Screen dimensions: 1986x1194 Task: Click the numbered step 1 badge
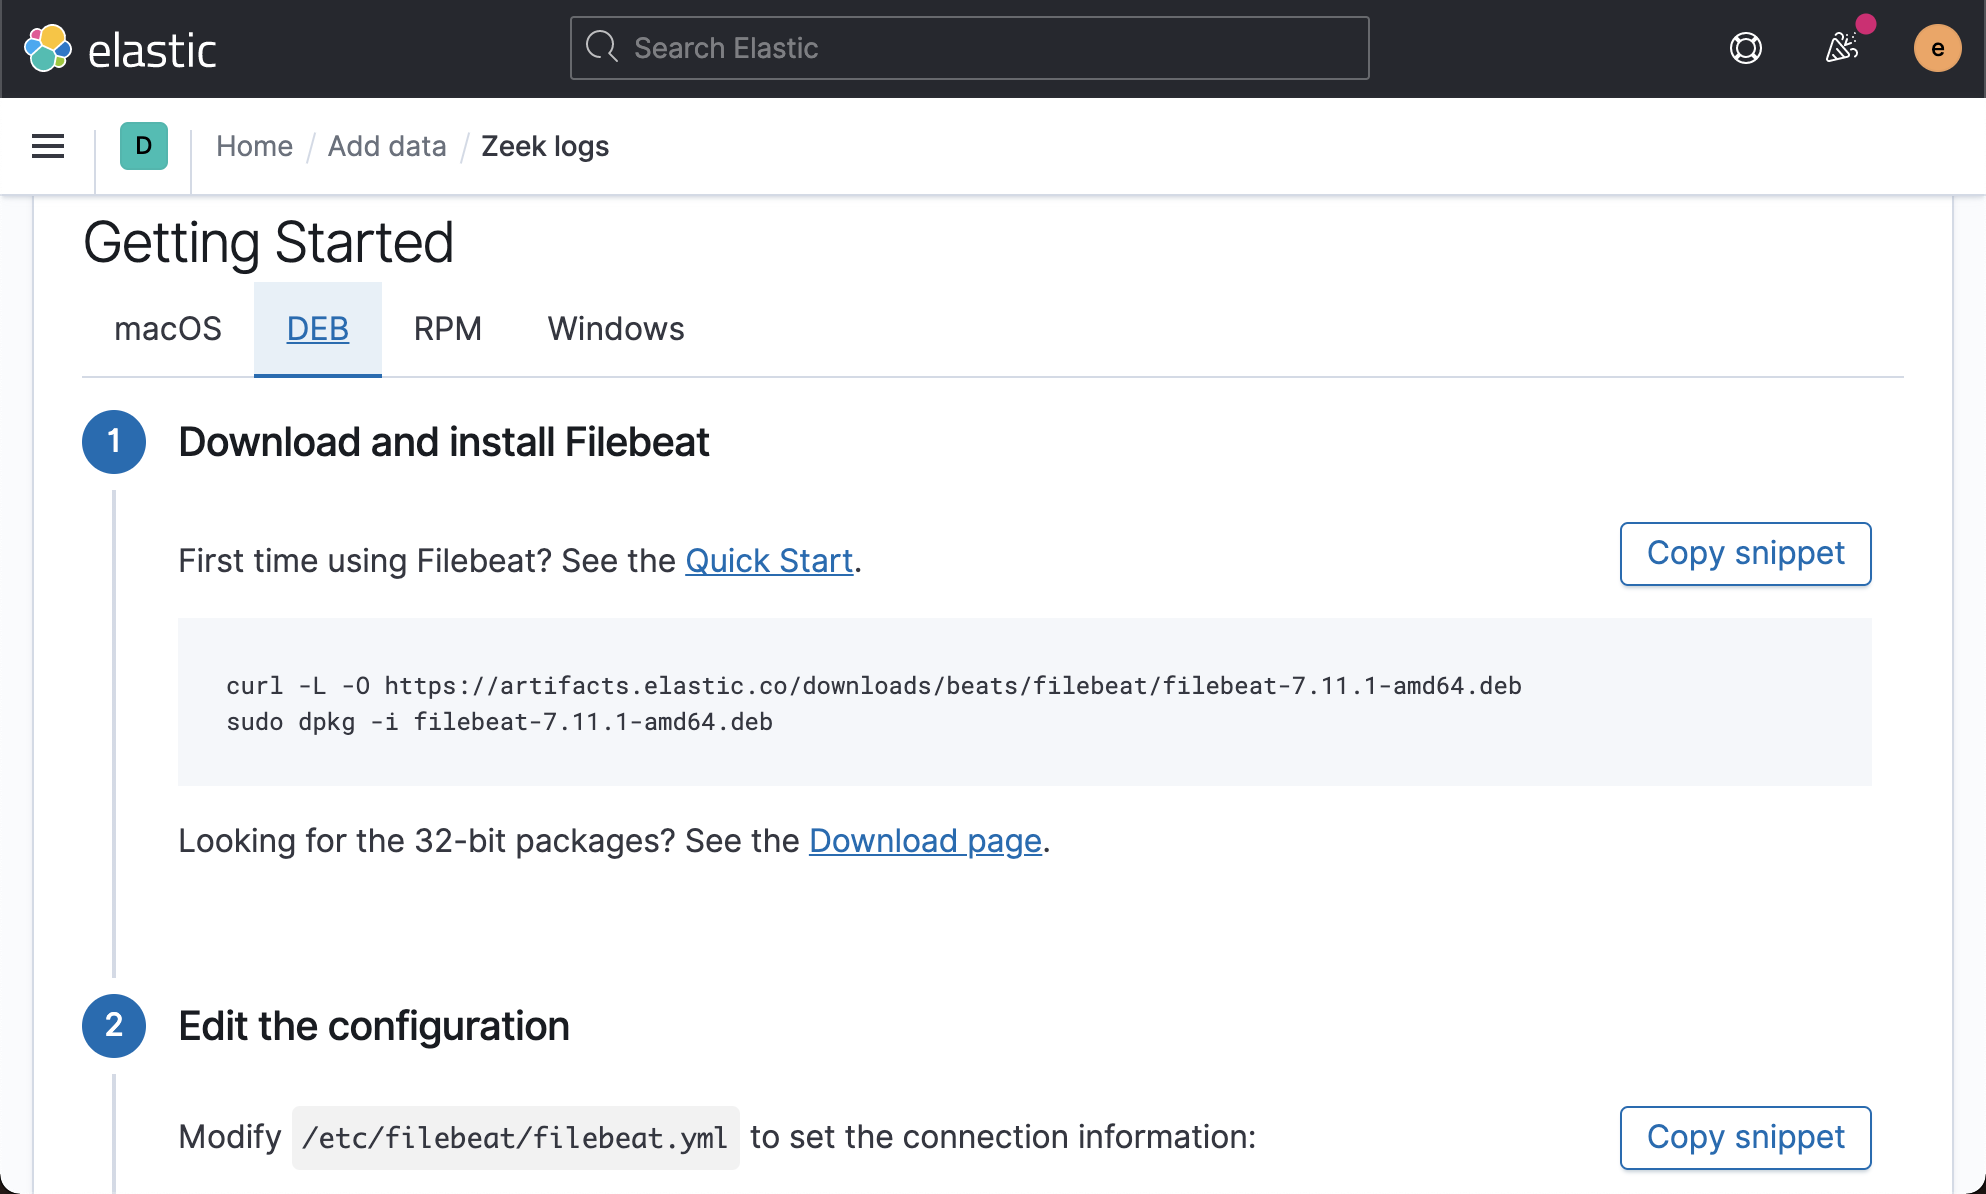[x=113, y=441]
